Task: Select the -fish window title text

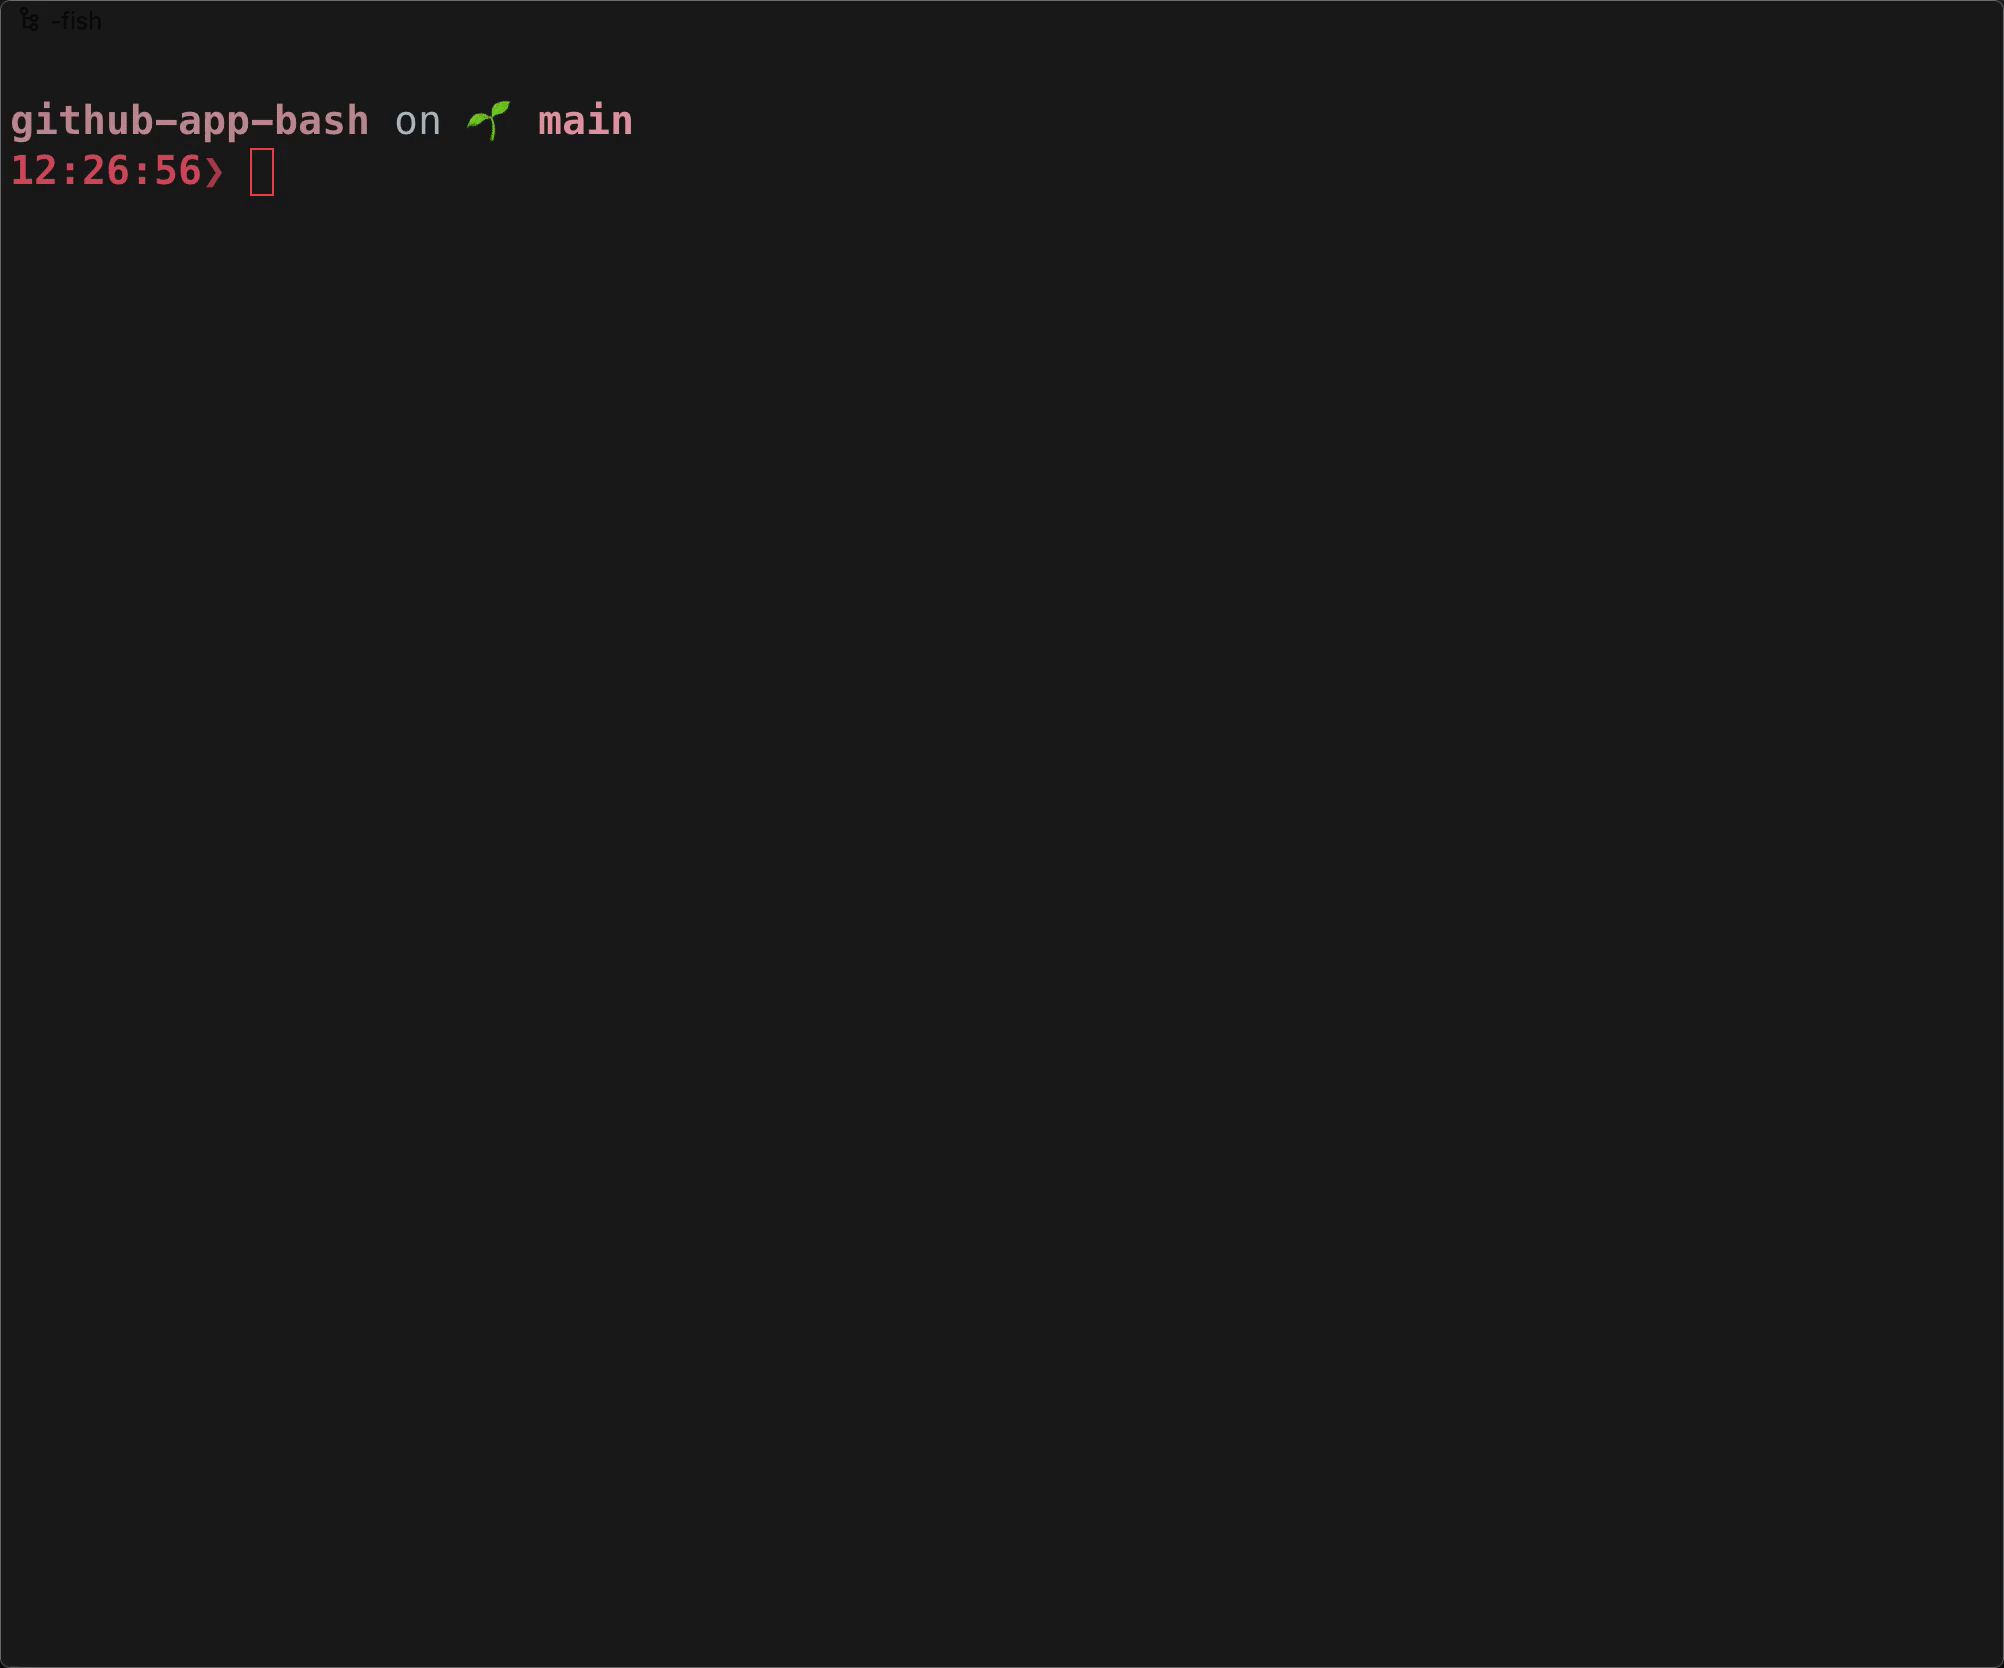Action: [x=76, y=21]
